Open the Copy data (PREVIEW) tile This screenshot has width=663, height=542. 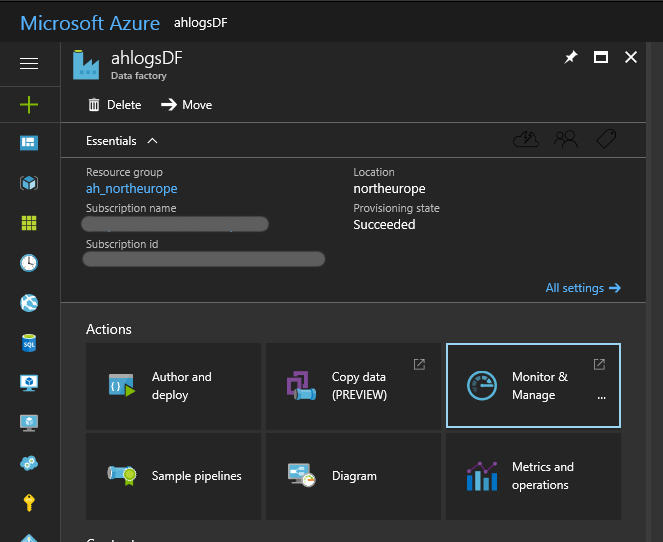click(353, 386)
